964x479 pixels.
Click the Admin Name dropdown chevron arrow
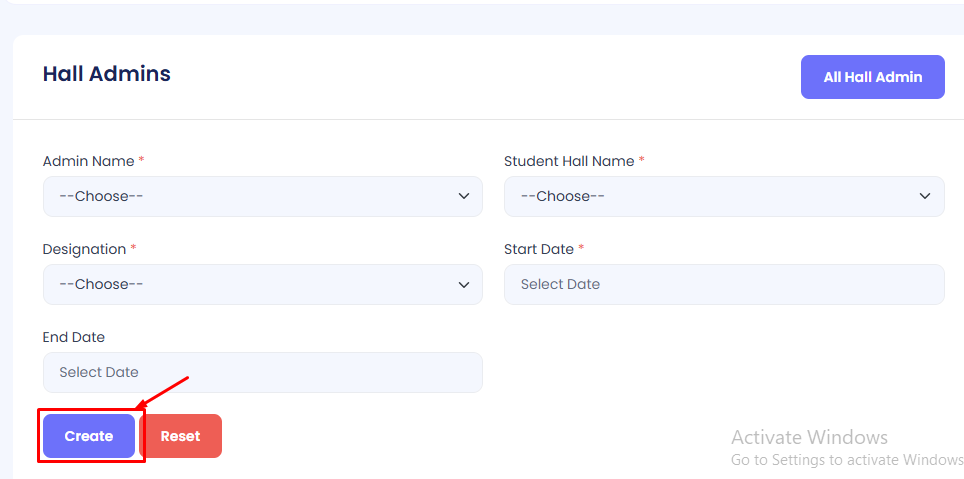464,196
